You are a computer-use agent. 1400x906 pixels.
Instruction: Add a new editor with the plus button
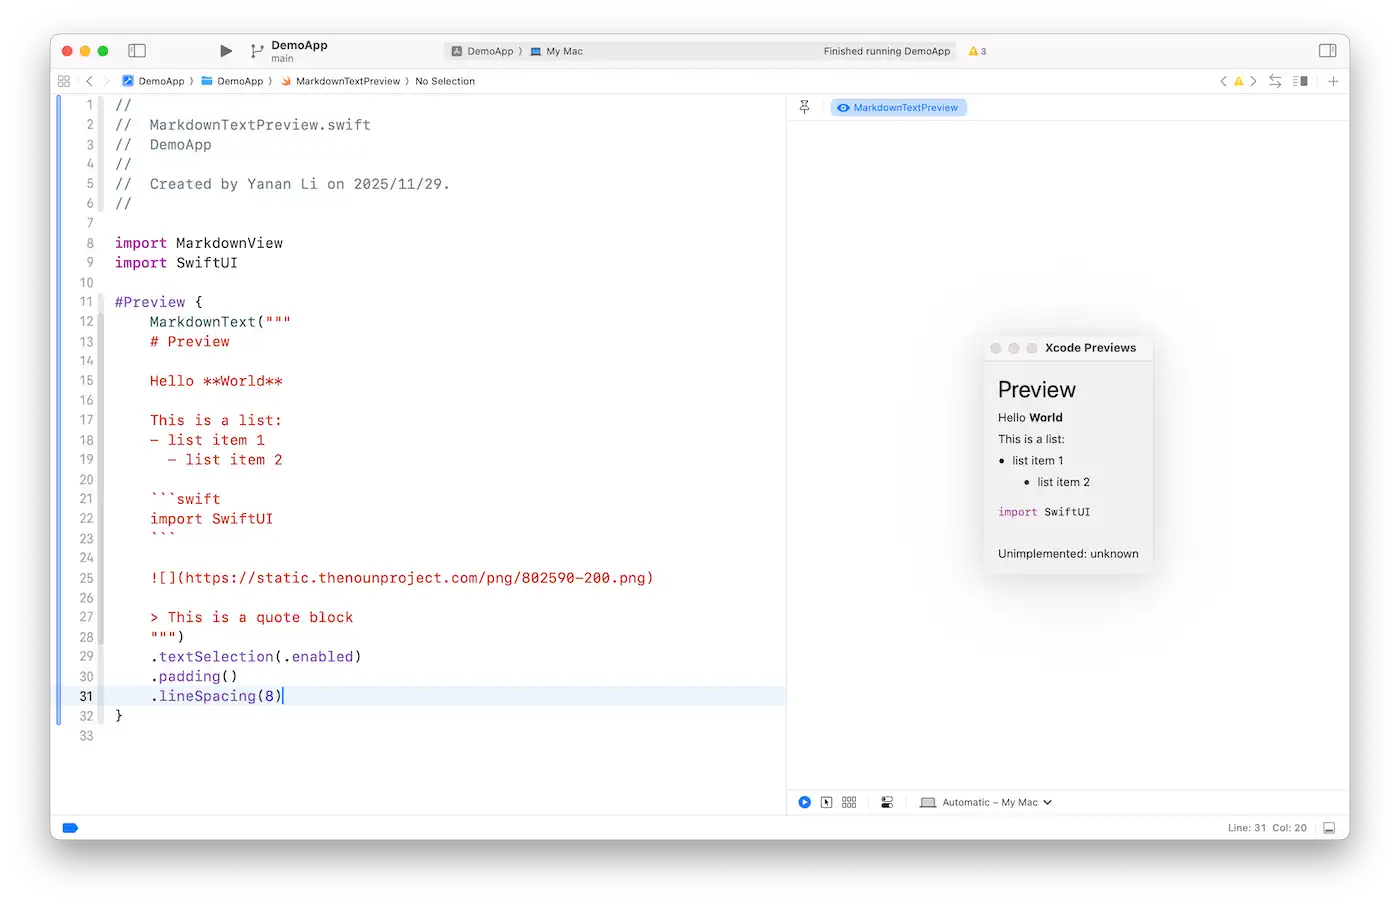point(1333,81)
